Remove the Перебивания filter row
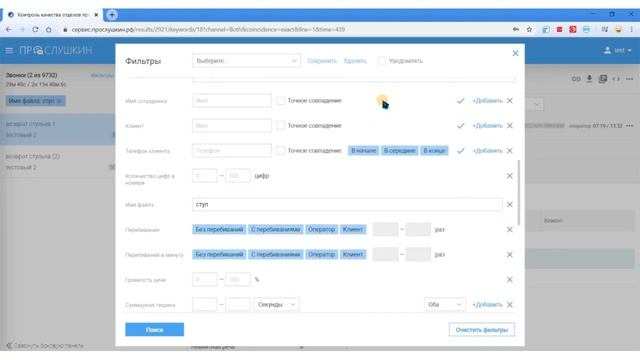The height and width of the screenshot is (360, 640). pyautogui.click(x=510, y=230)
